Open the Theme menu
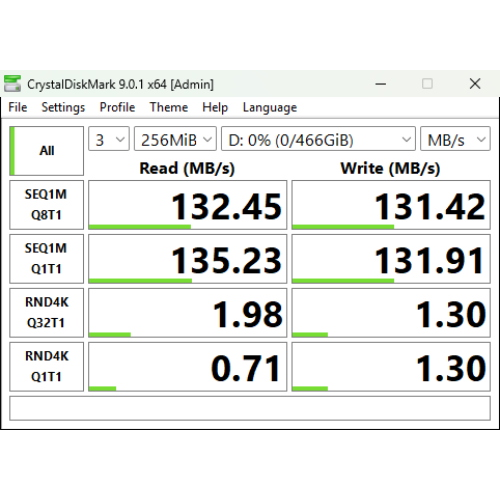Screen dimensions: 500x500 (x=169, y=107)
